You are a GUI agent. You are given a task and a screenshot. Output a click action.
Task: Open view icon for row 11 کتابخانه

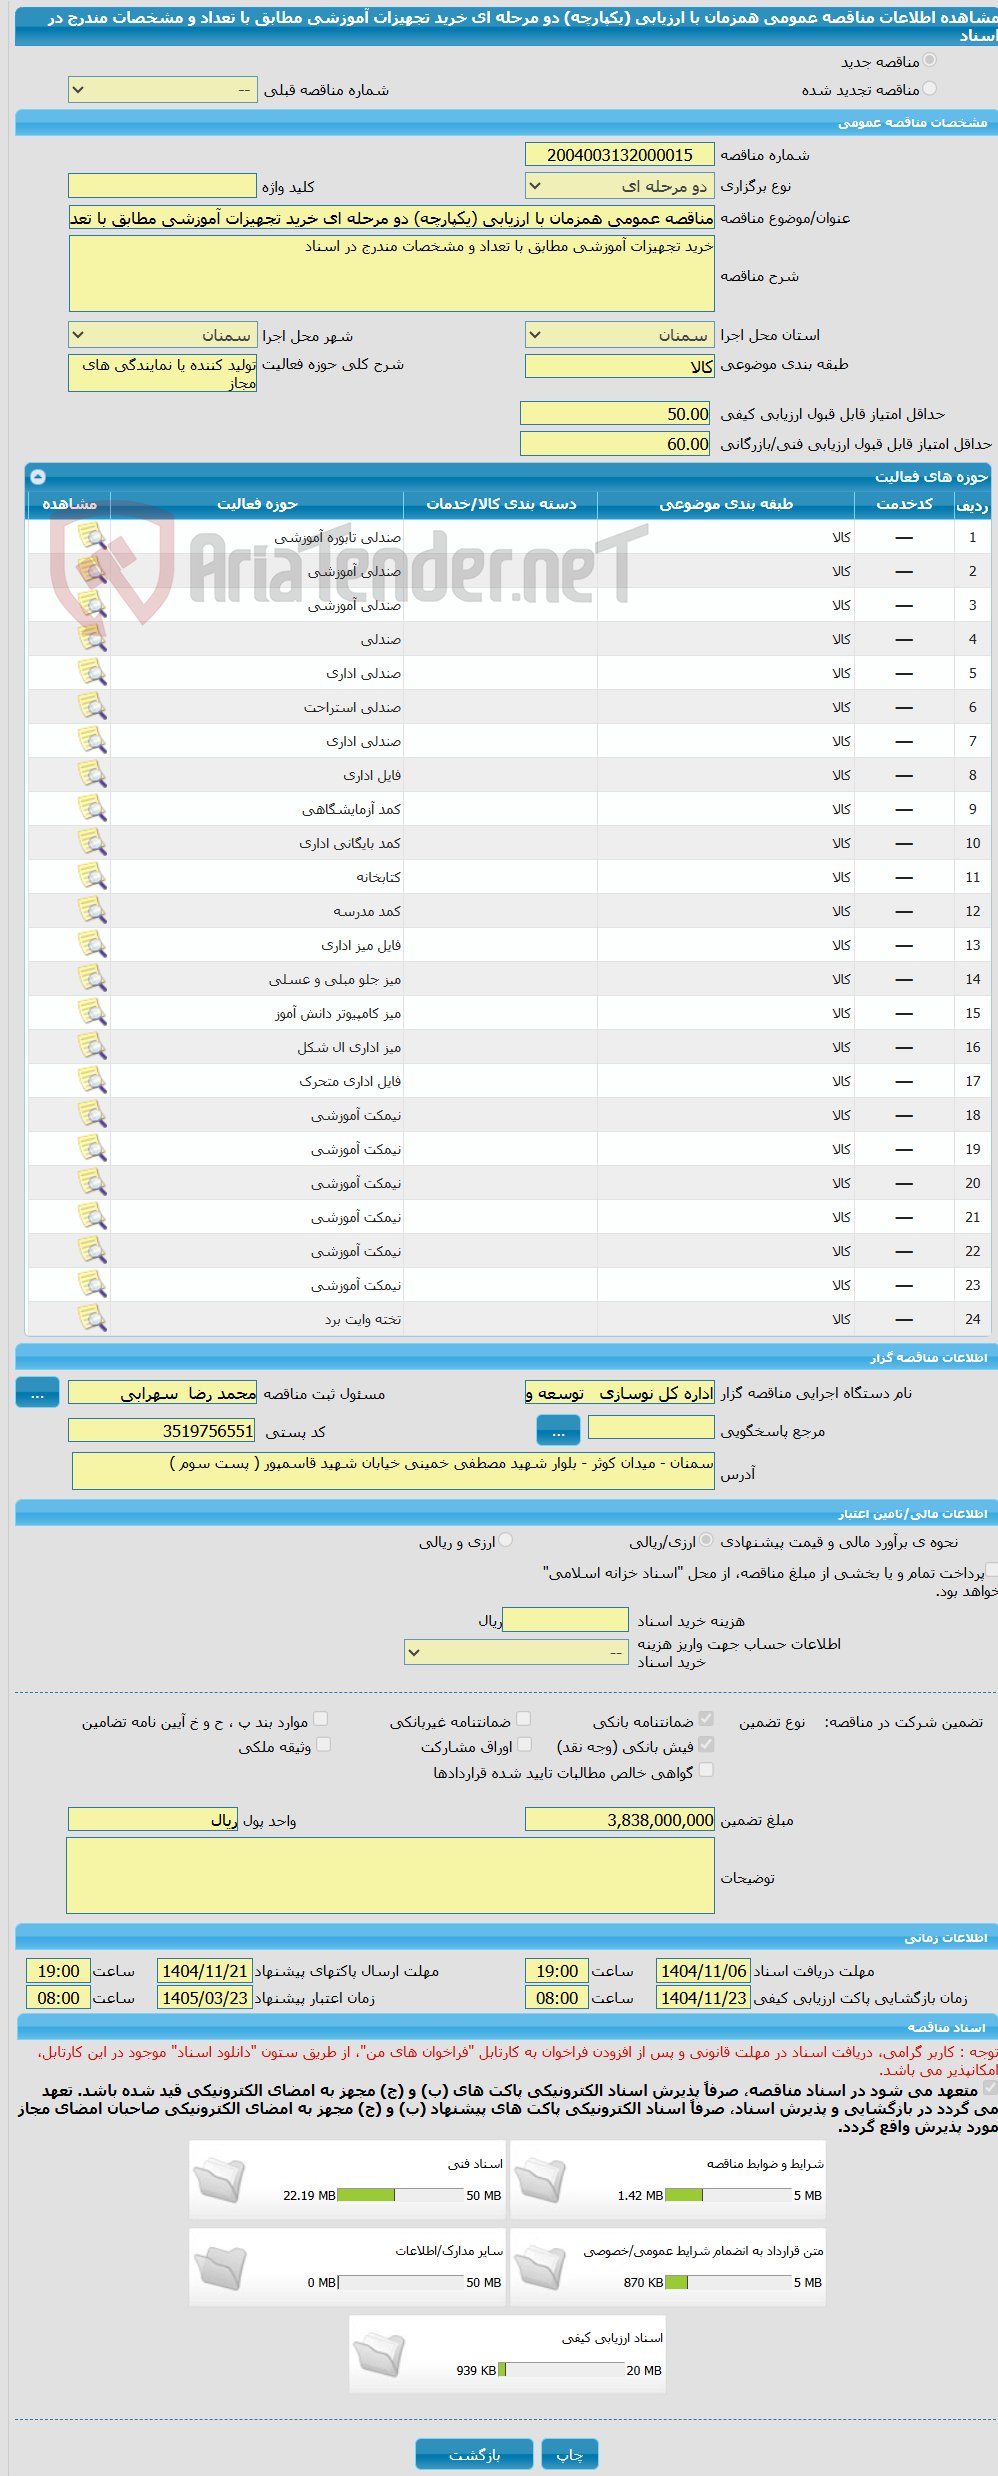[92, 877]
